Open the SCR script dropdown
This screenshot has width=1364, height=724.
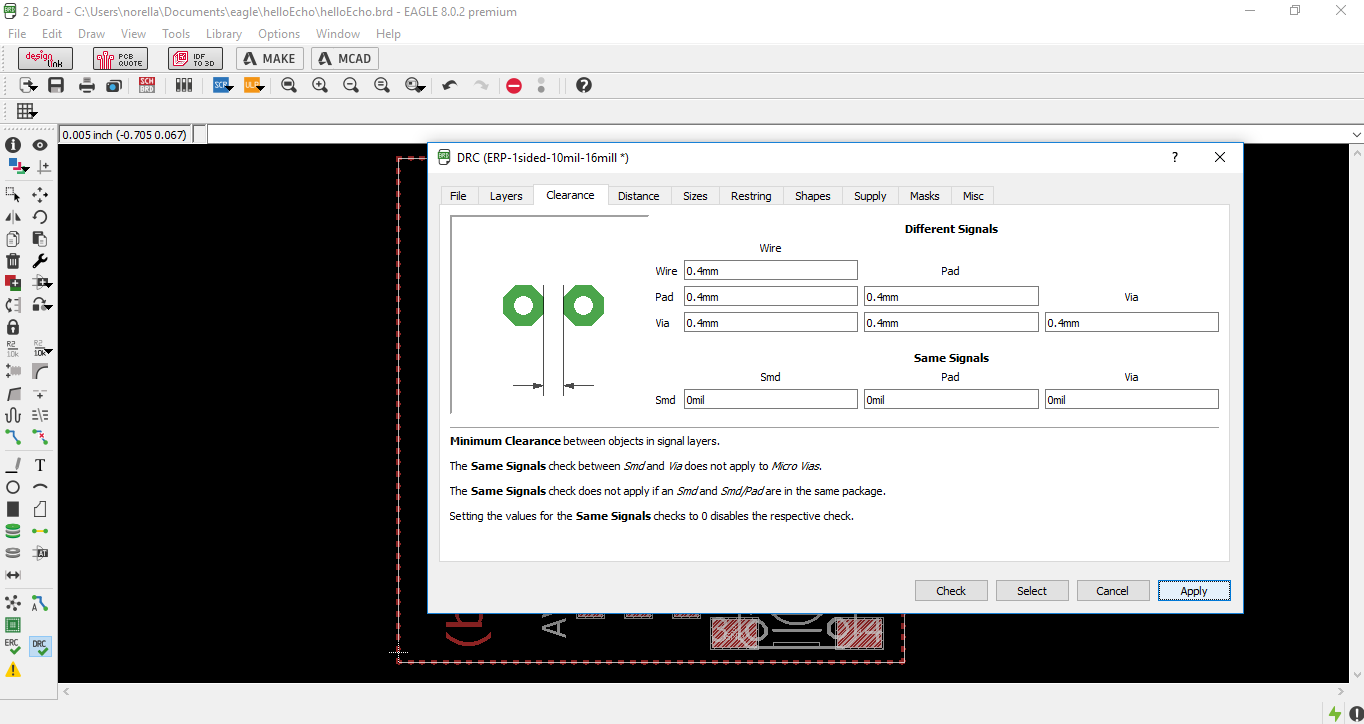(223, 85)
